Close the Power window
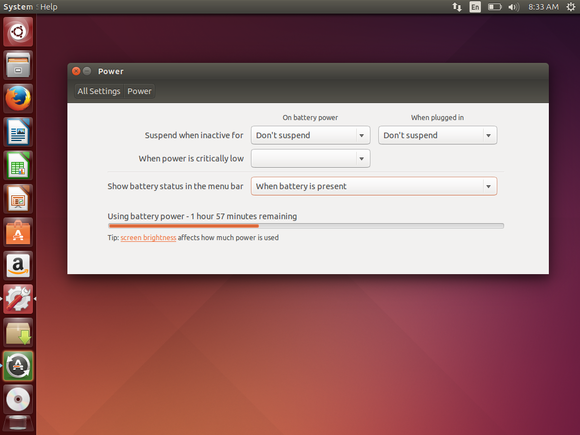The width and height of the screenshot is (580, 435). point(76,71)
